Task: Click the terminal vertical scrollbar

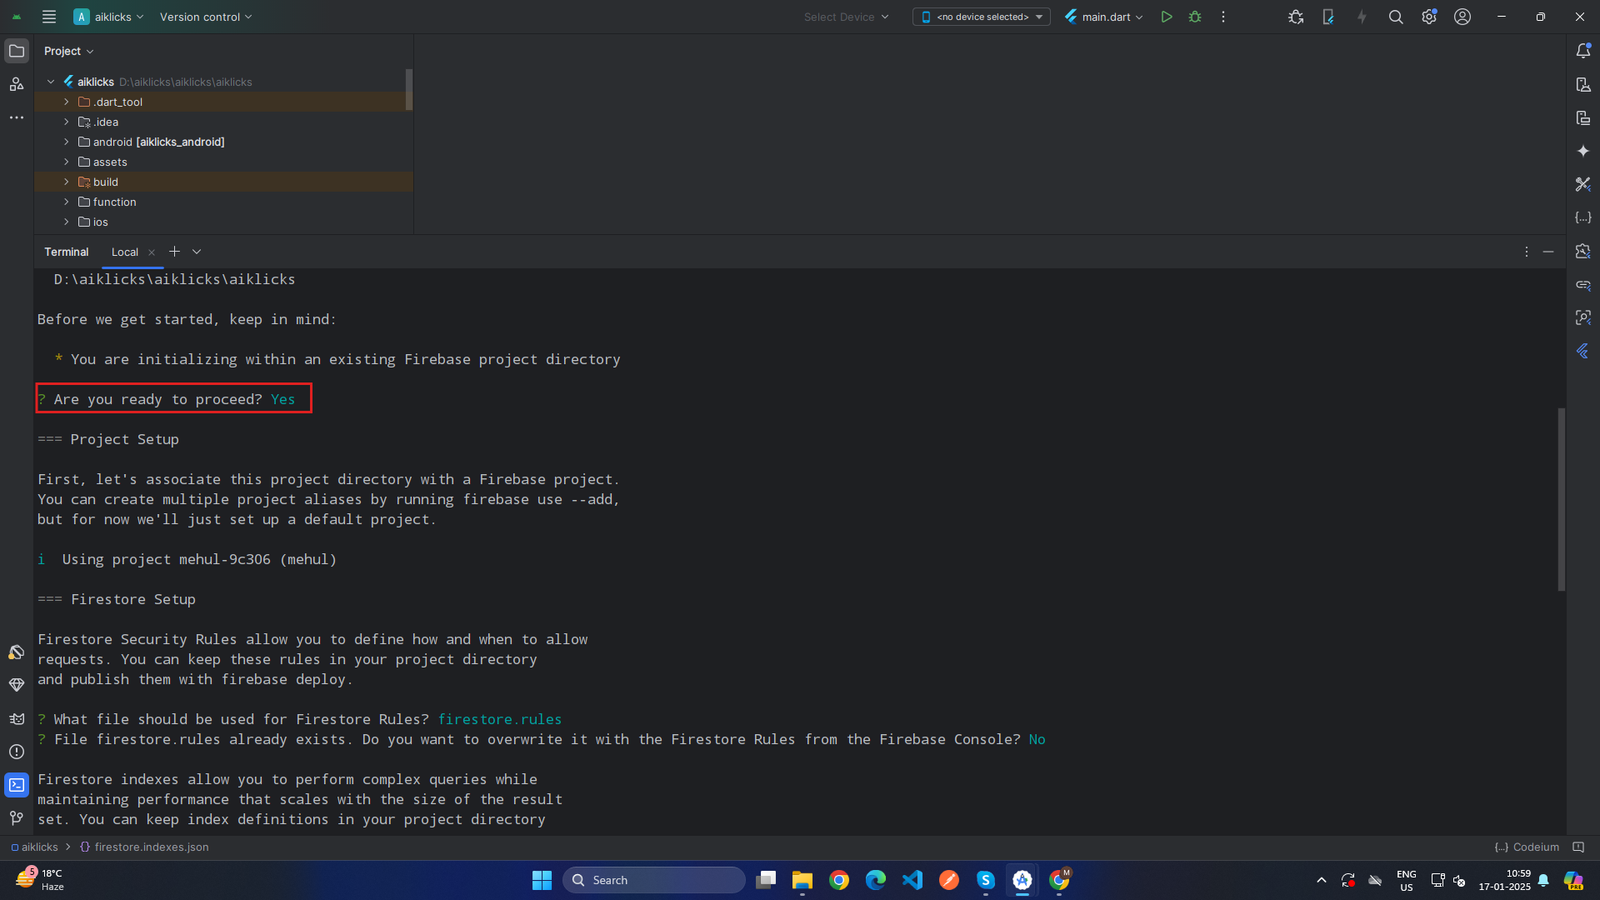Action: [1561, 498]
